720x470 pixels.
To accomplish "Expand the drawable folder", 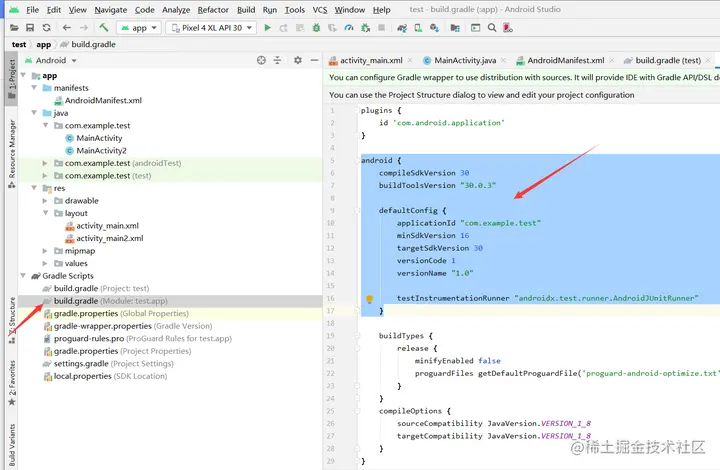I will click(45, 200).
